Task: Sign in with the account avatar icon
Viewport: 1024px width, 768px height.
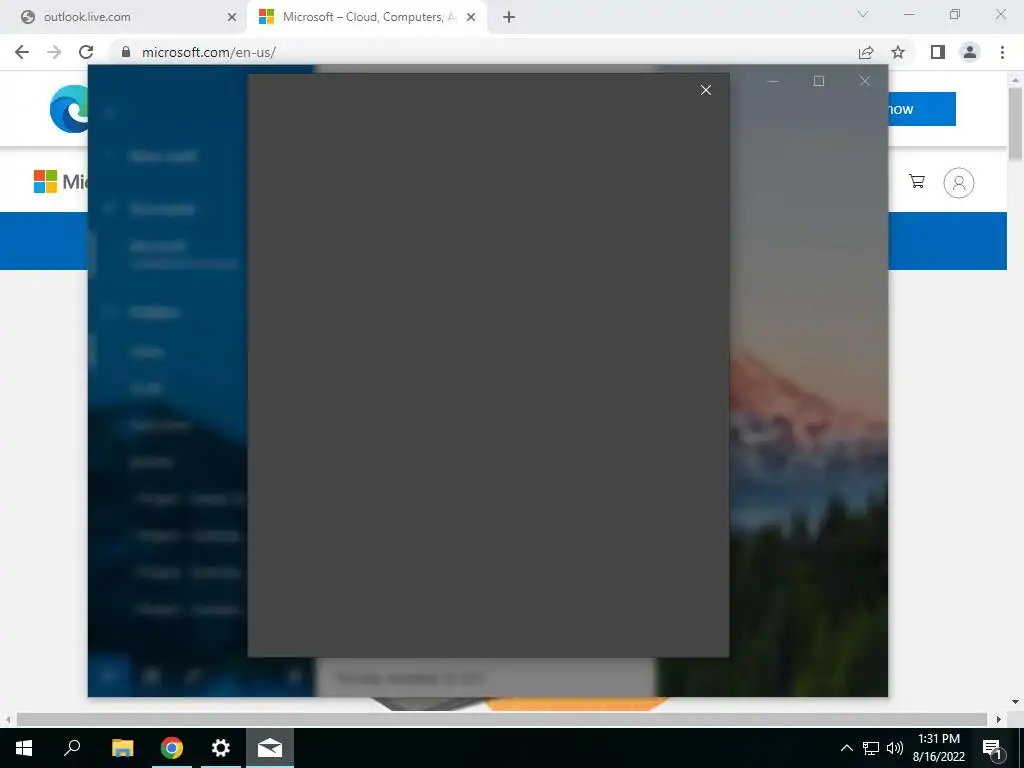Action: [x=959, y=183]
